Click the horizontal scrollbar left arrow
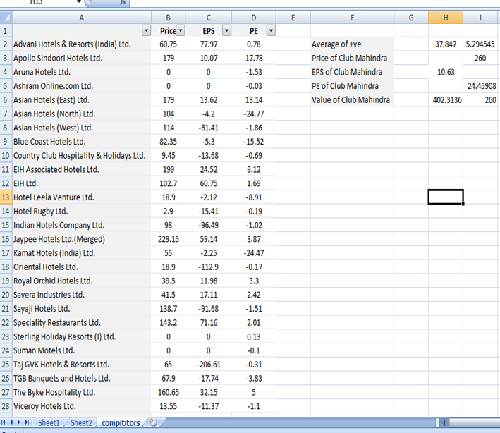500x433 pixels. point(444,423)
